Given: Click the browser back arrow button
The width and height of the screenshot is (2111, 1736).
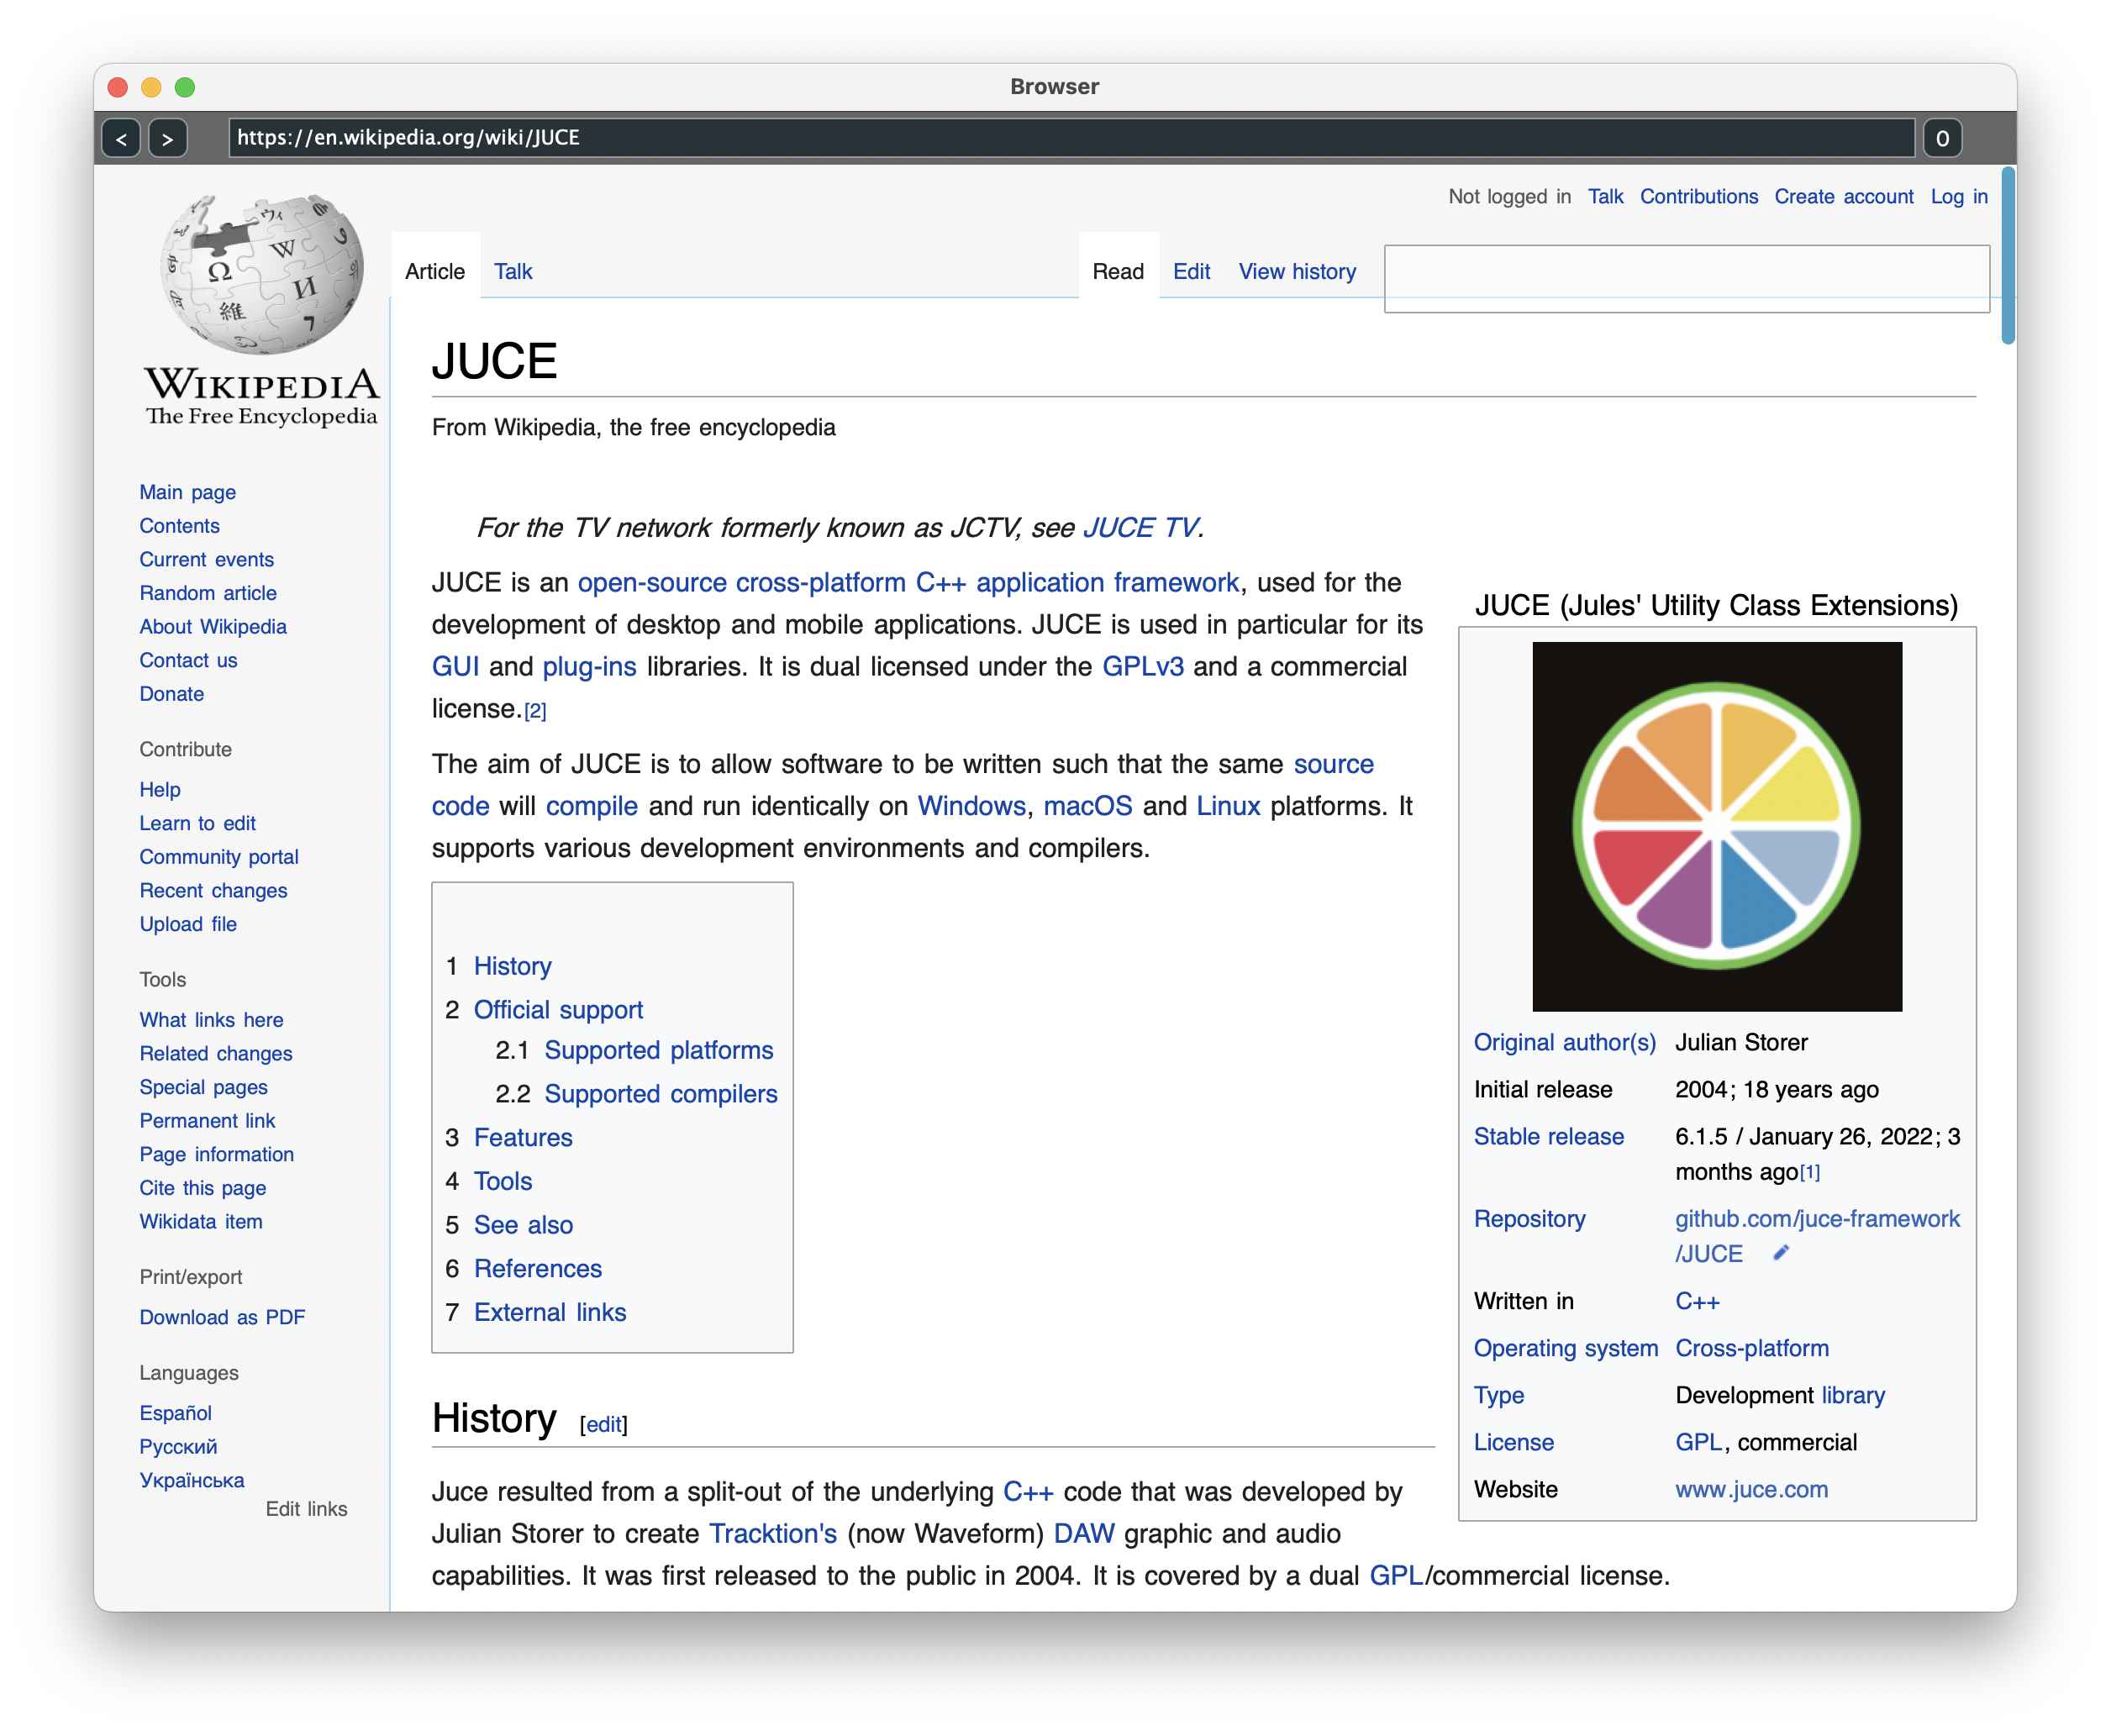Looking at the screenshot, I should [121, 139].
